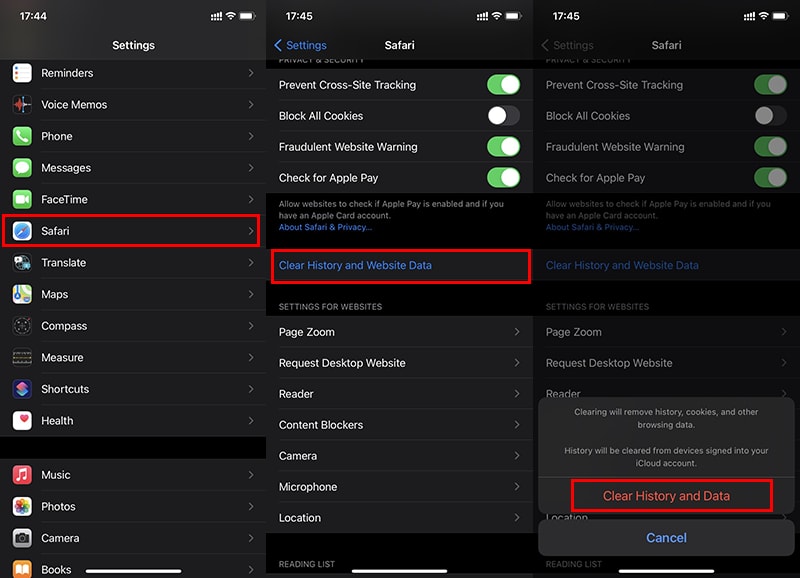This screenshot has height=578, width=800.
Task: Toggle Check for Apple Pay in middle screen
Action: (504, 178)
